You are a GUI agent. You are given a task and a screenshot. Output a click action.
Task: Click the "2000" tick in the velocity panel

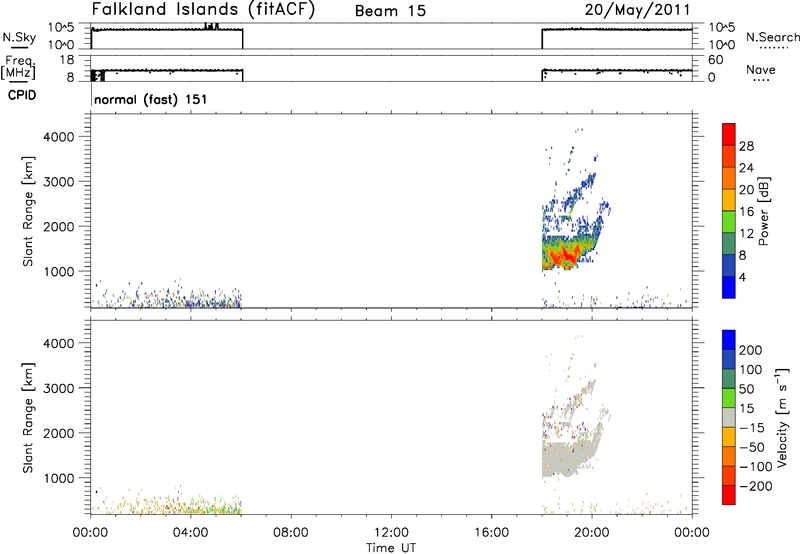pos(60,433)
